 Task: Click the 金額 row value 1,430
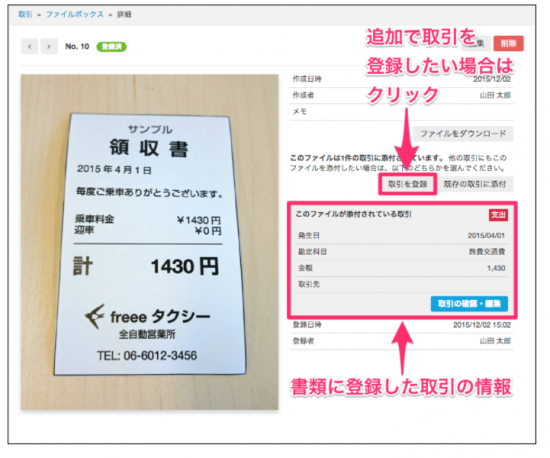496,268
